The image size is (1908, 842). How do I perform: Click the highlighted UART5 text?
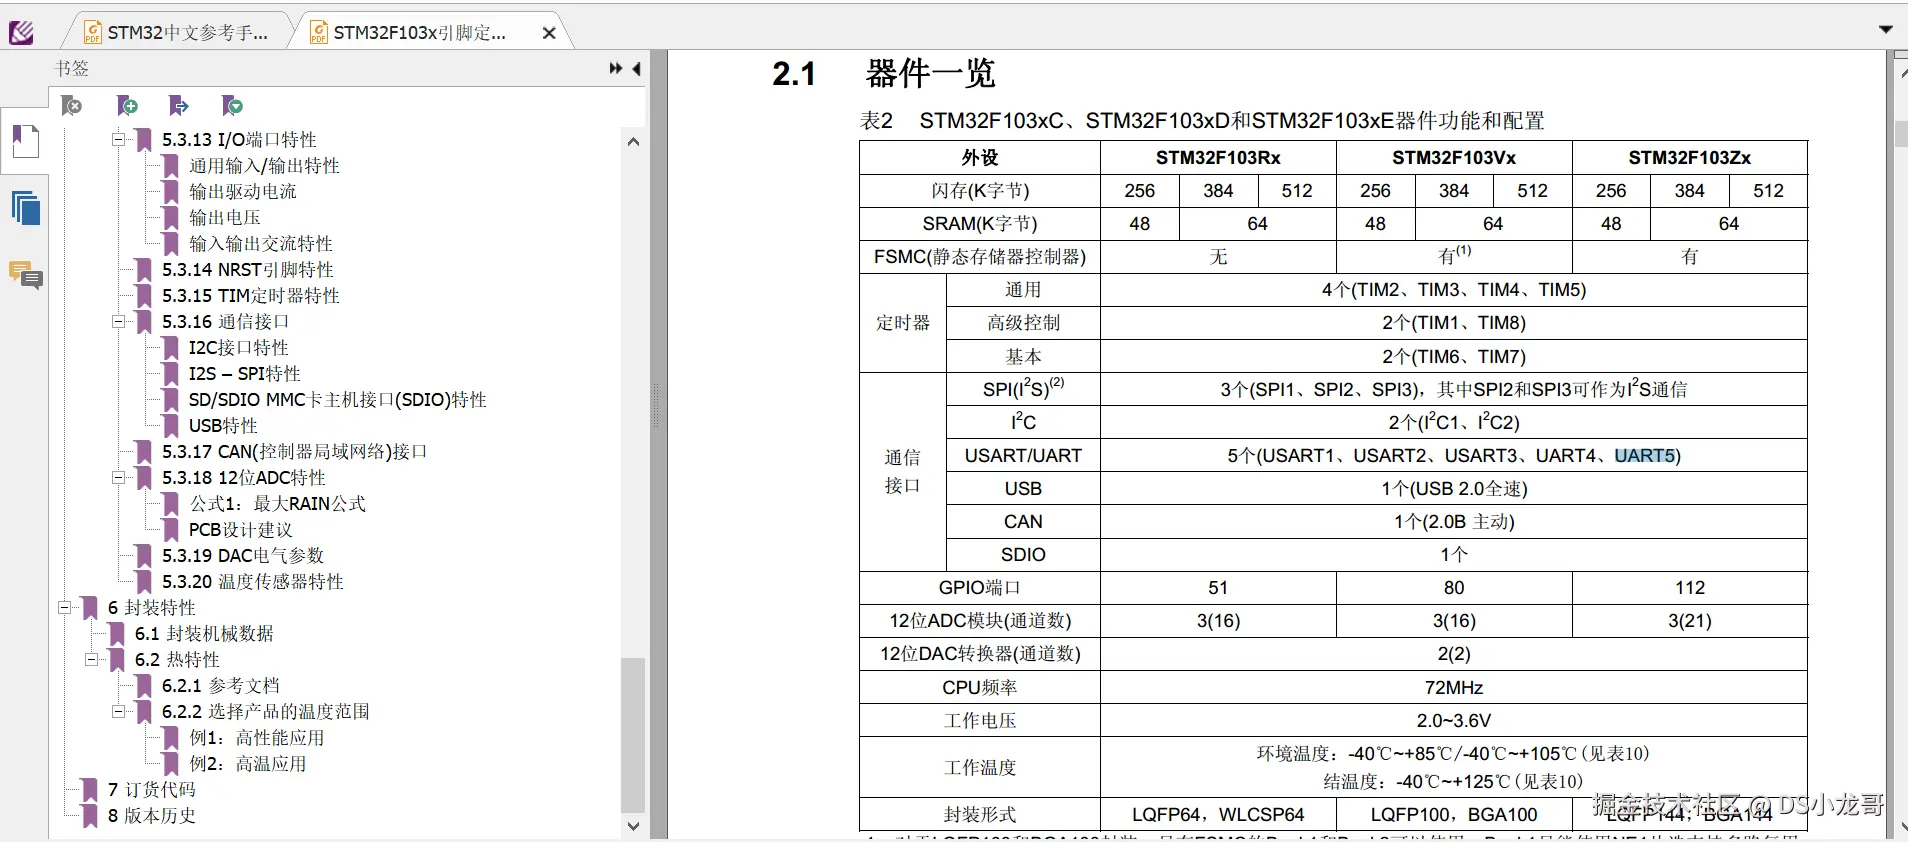click(1645, 456)
